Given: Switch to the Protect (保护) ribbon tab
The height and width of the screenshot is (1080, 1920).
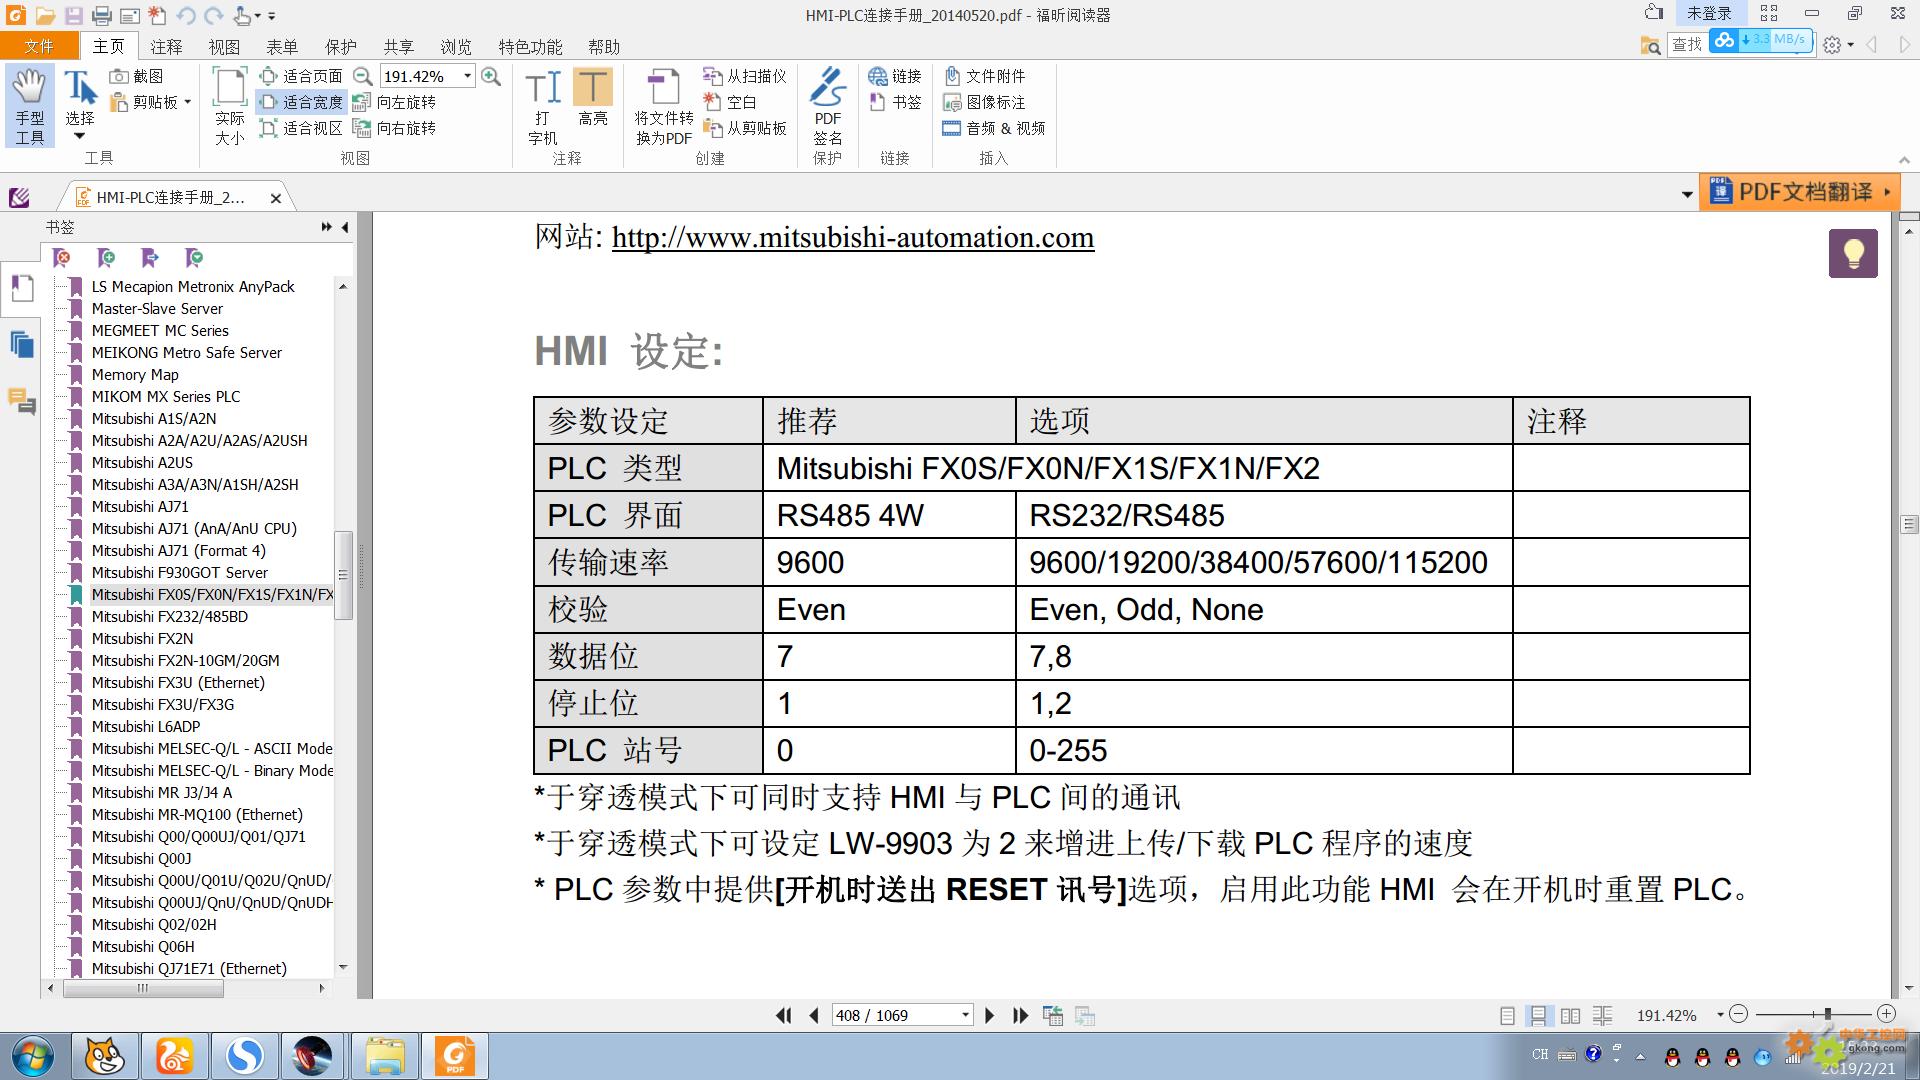Looking at the screenshot, I should pyautogui.click(x=340, y=46).
